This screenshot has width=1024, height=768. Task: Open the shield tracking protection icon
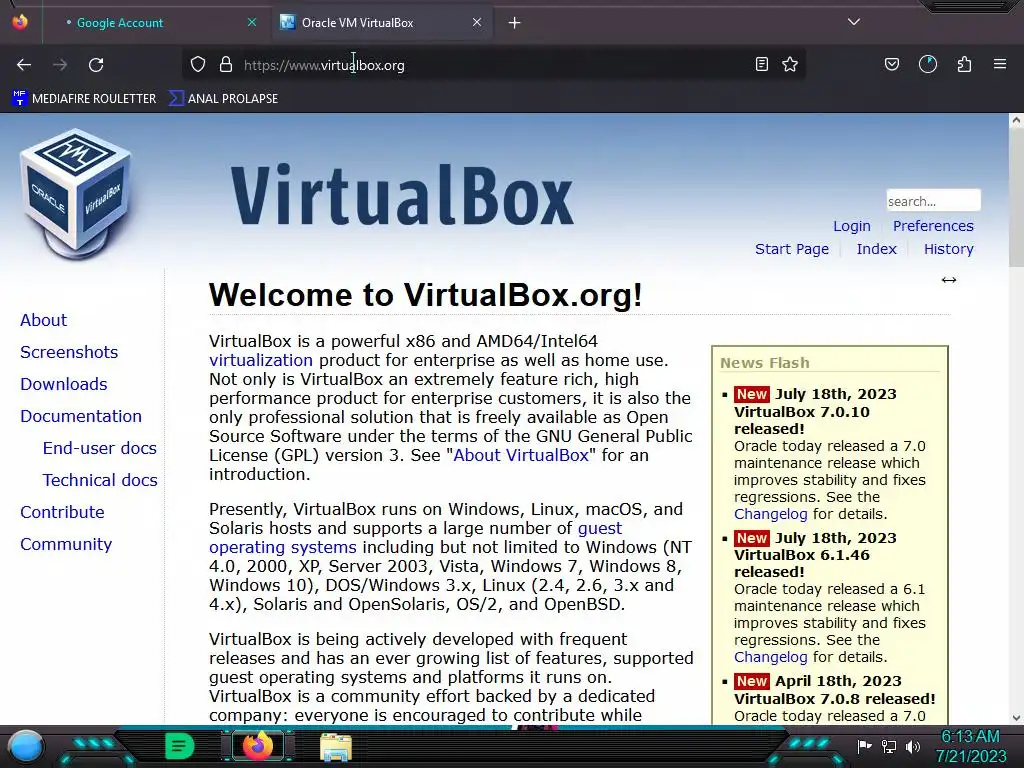point(198,64)
